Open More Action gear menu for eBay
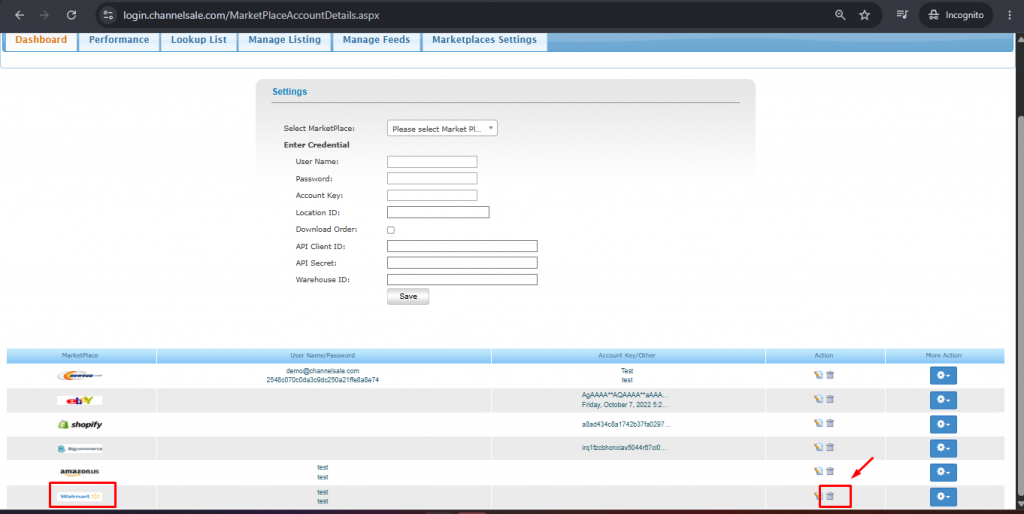 tap(943, 400)
